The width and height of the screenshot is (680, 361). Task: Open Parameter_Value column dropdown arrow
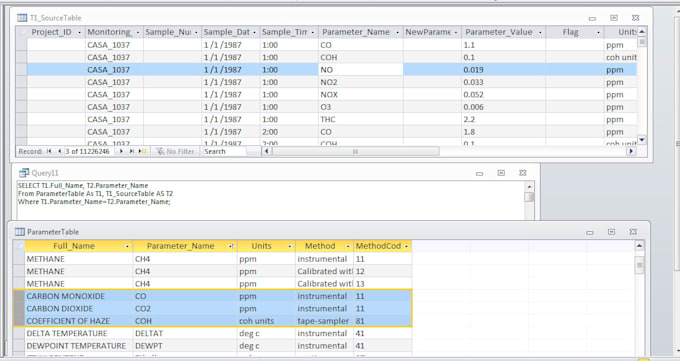point(540,33)
